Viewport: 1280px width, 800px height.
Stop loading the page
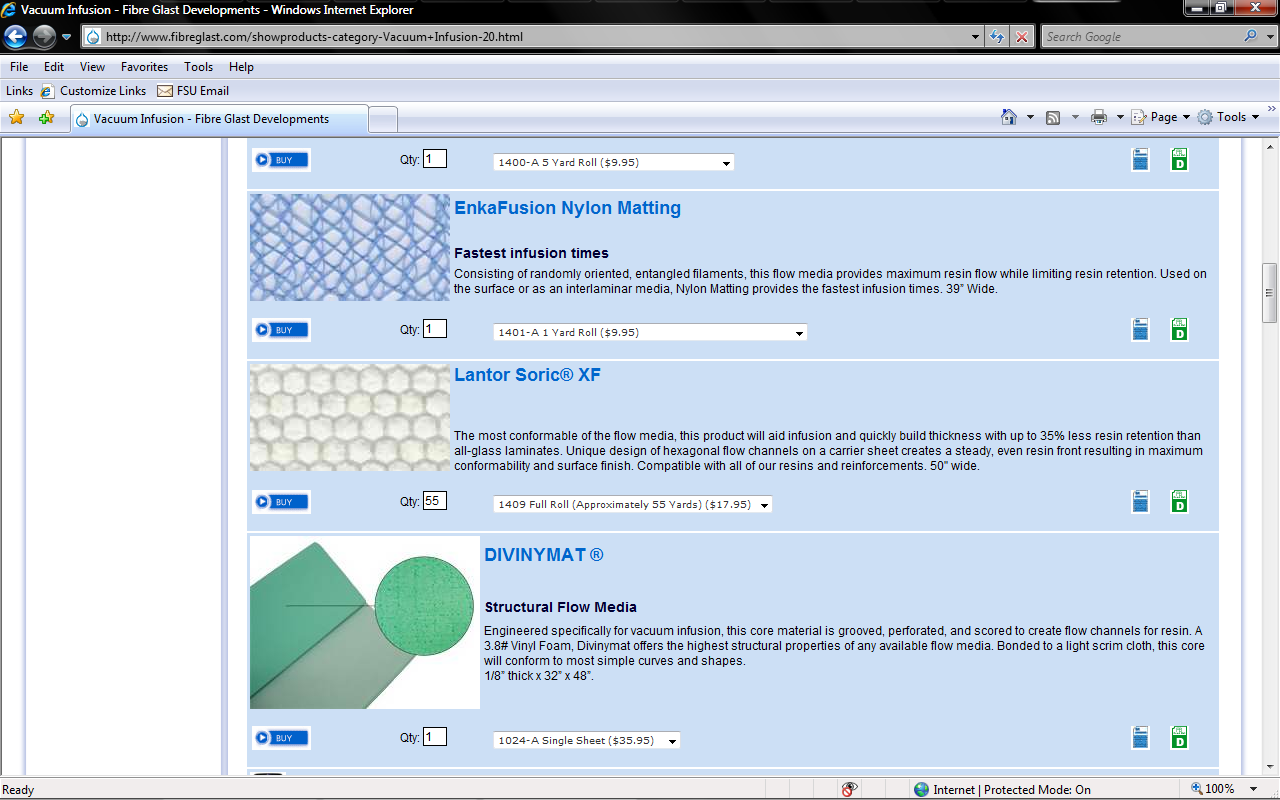(x=1022, y=37)
